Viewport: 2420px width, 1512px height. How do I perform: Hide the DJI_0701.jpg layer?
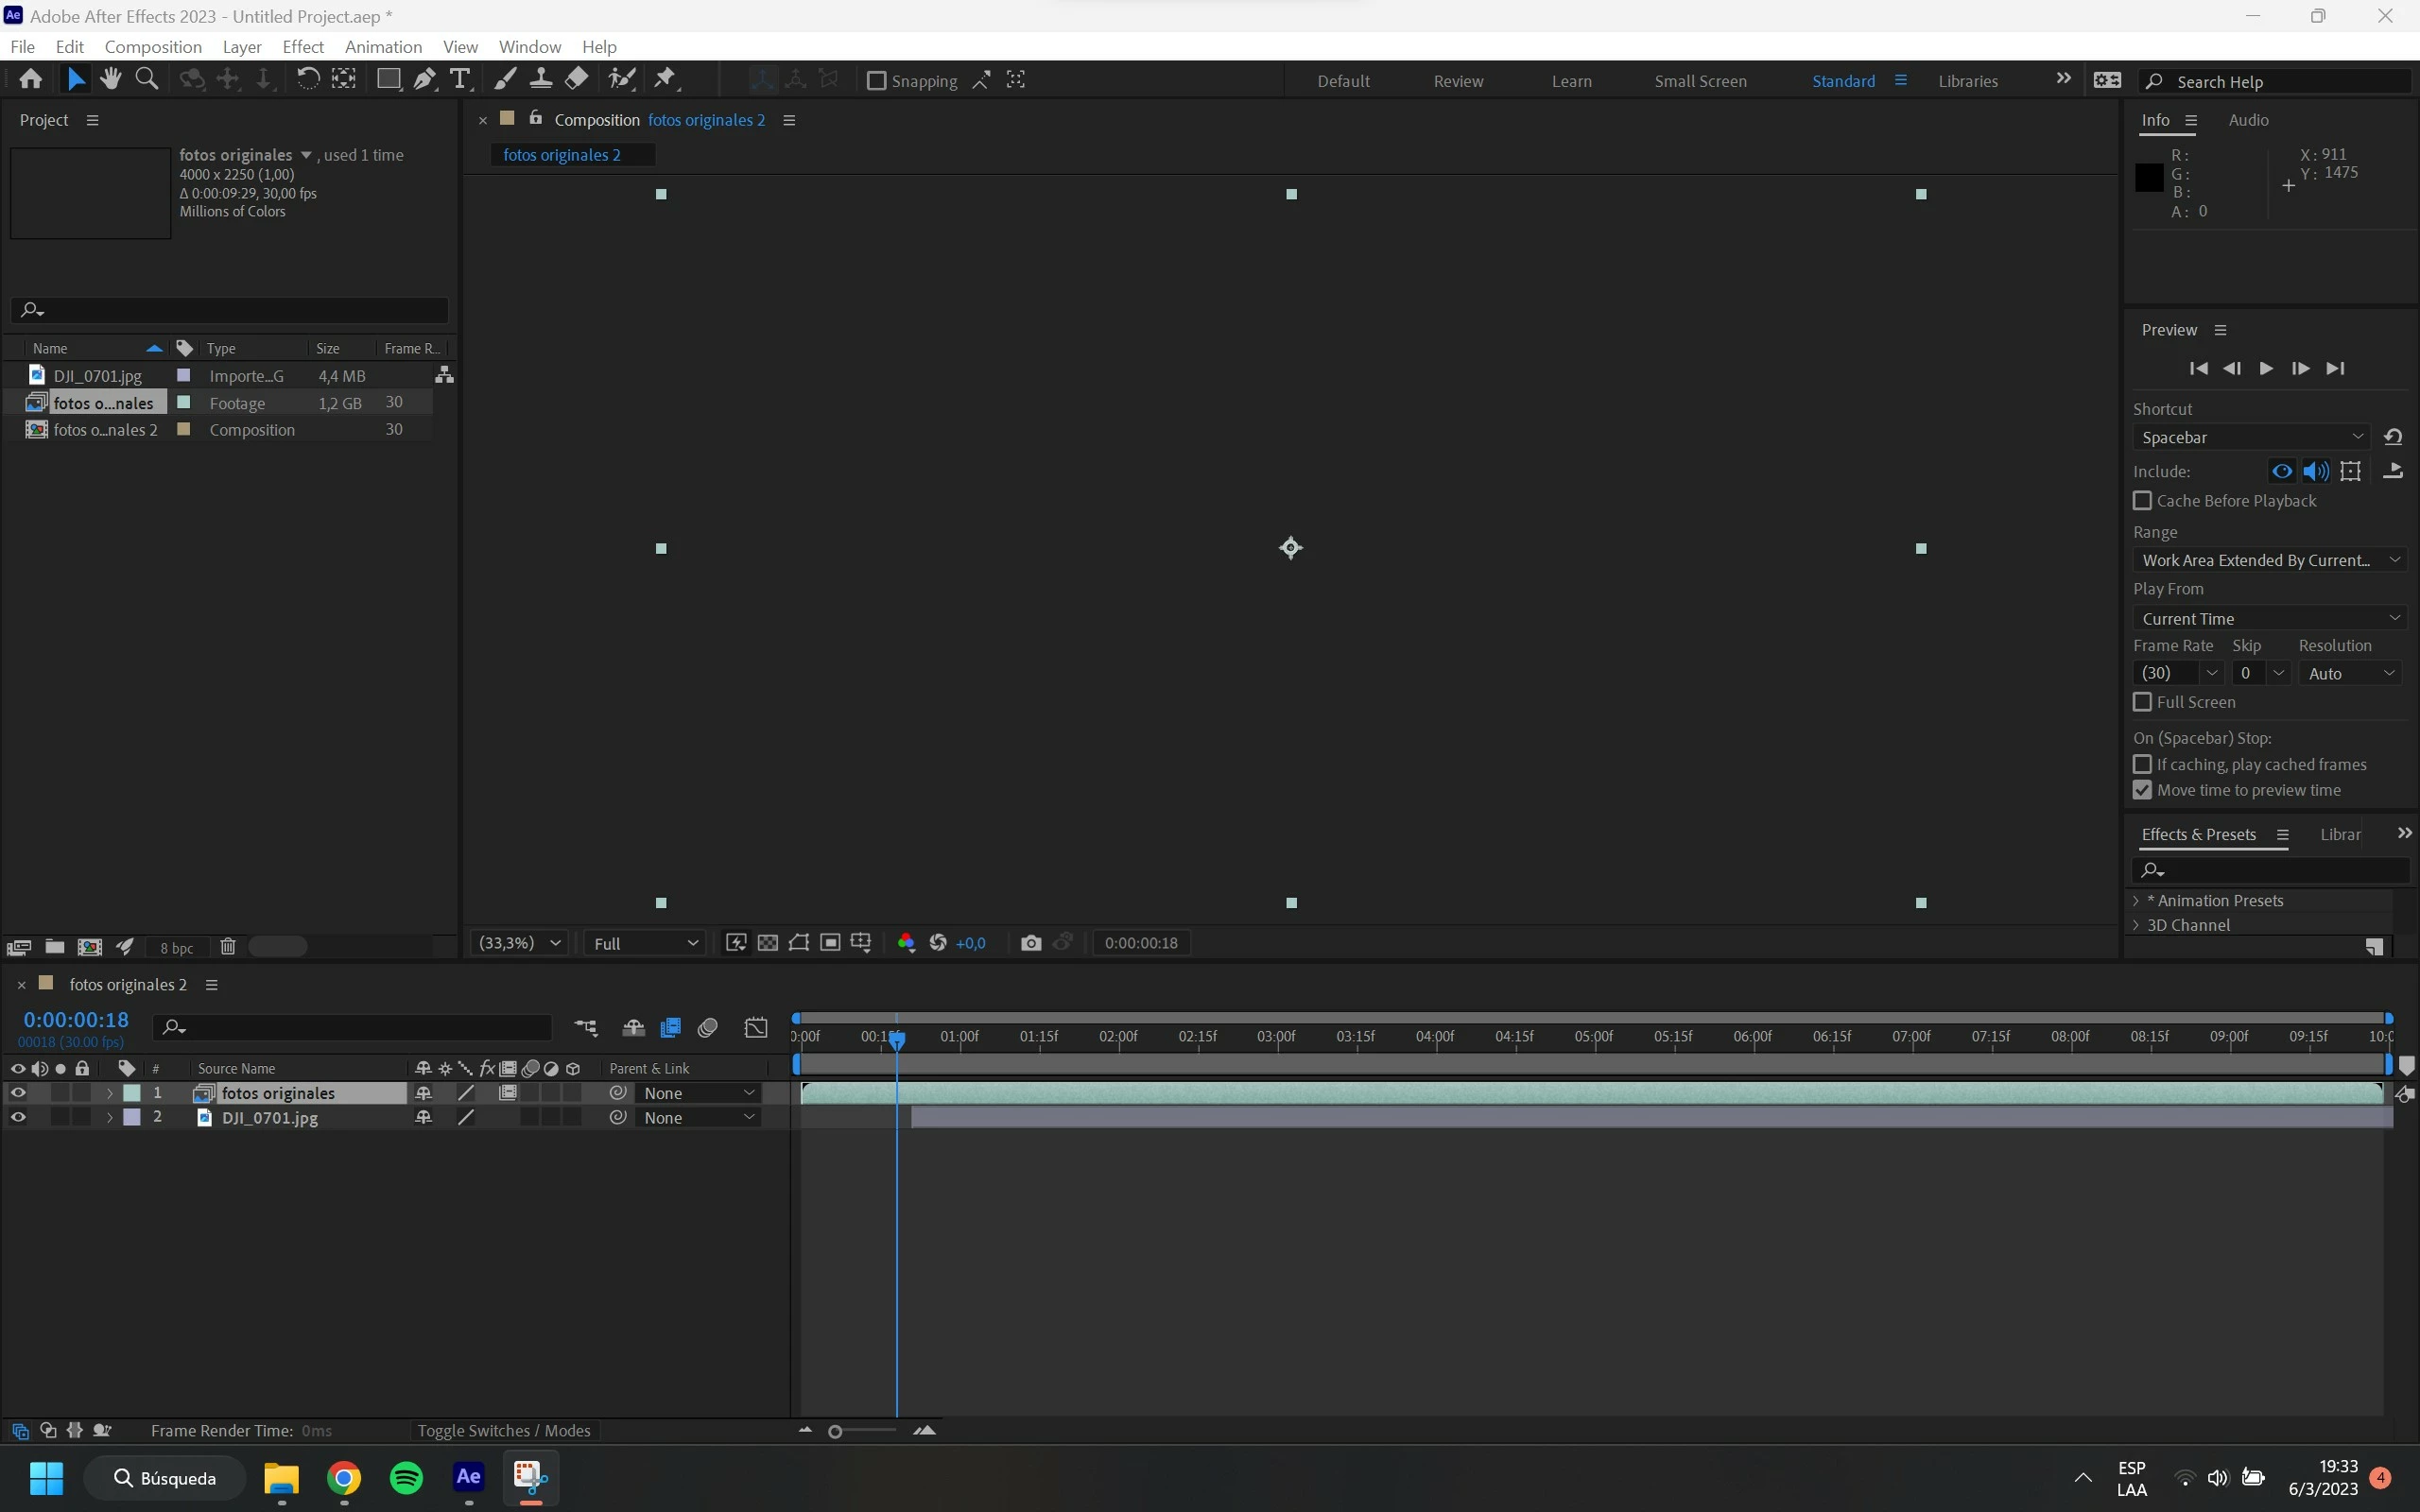coord(18,1118)
